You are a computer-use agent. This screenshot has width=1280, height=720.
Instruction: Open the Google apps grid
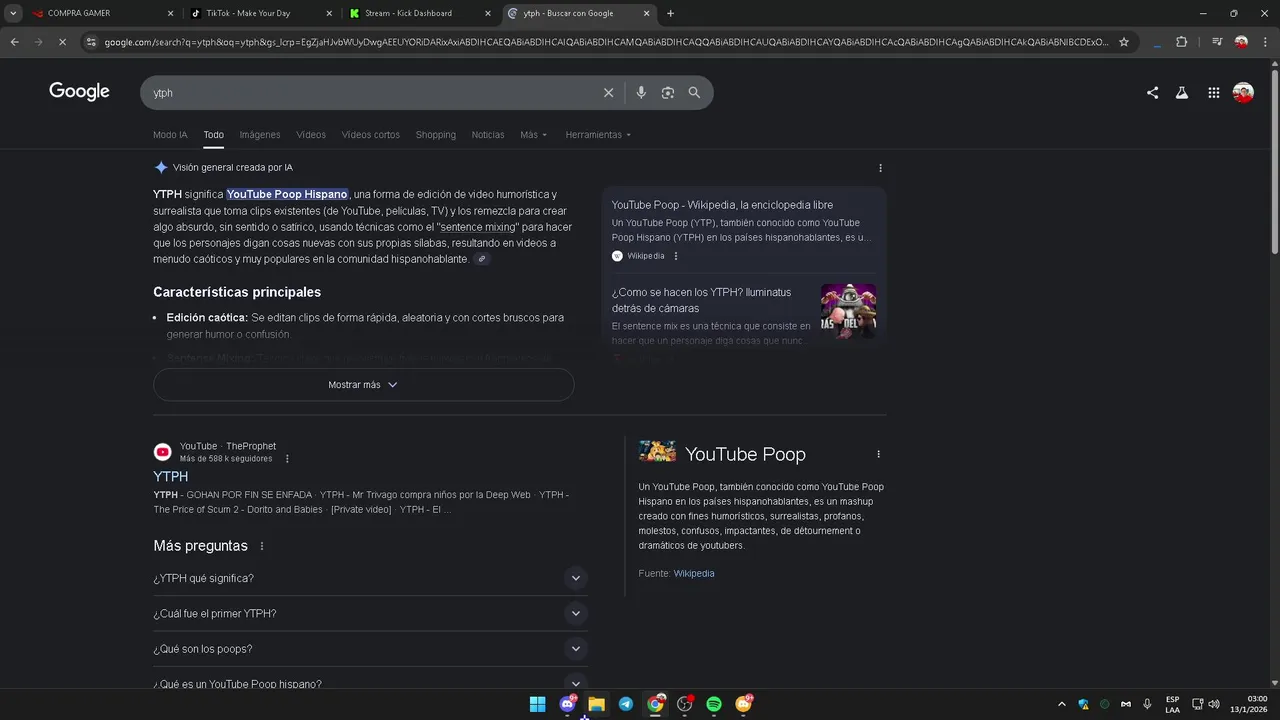1213,93
